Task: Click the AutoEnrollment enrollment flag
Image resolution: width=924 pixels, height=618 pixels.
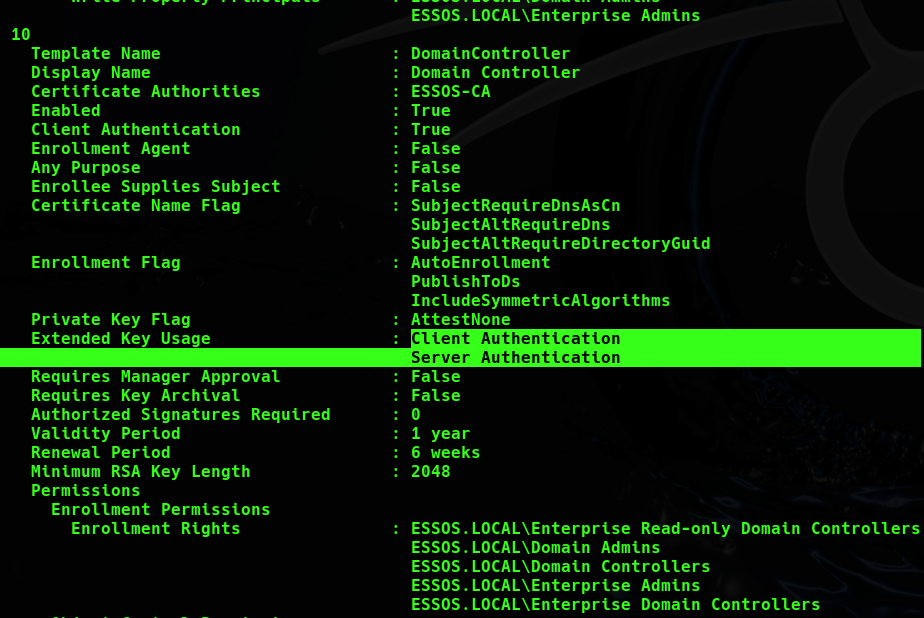Action: click(480, 263)
